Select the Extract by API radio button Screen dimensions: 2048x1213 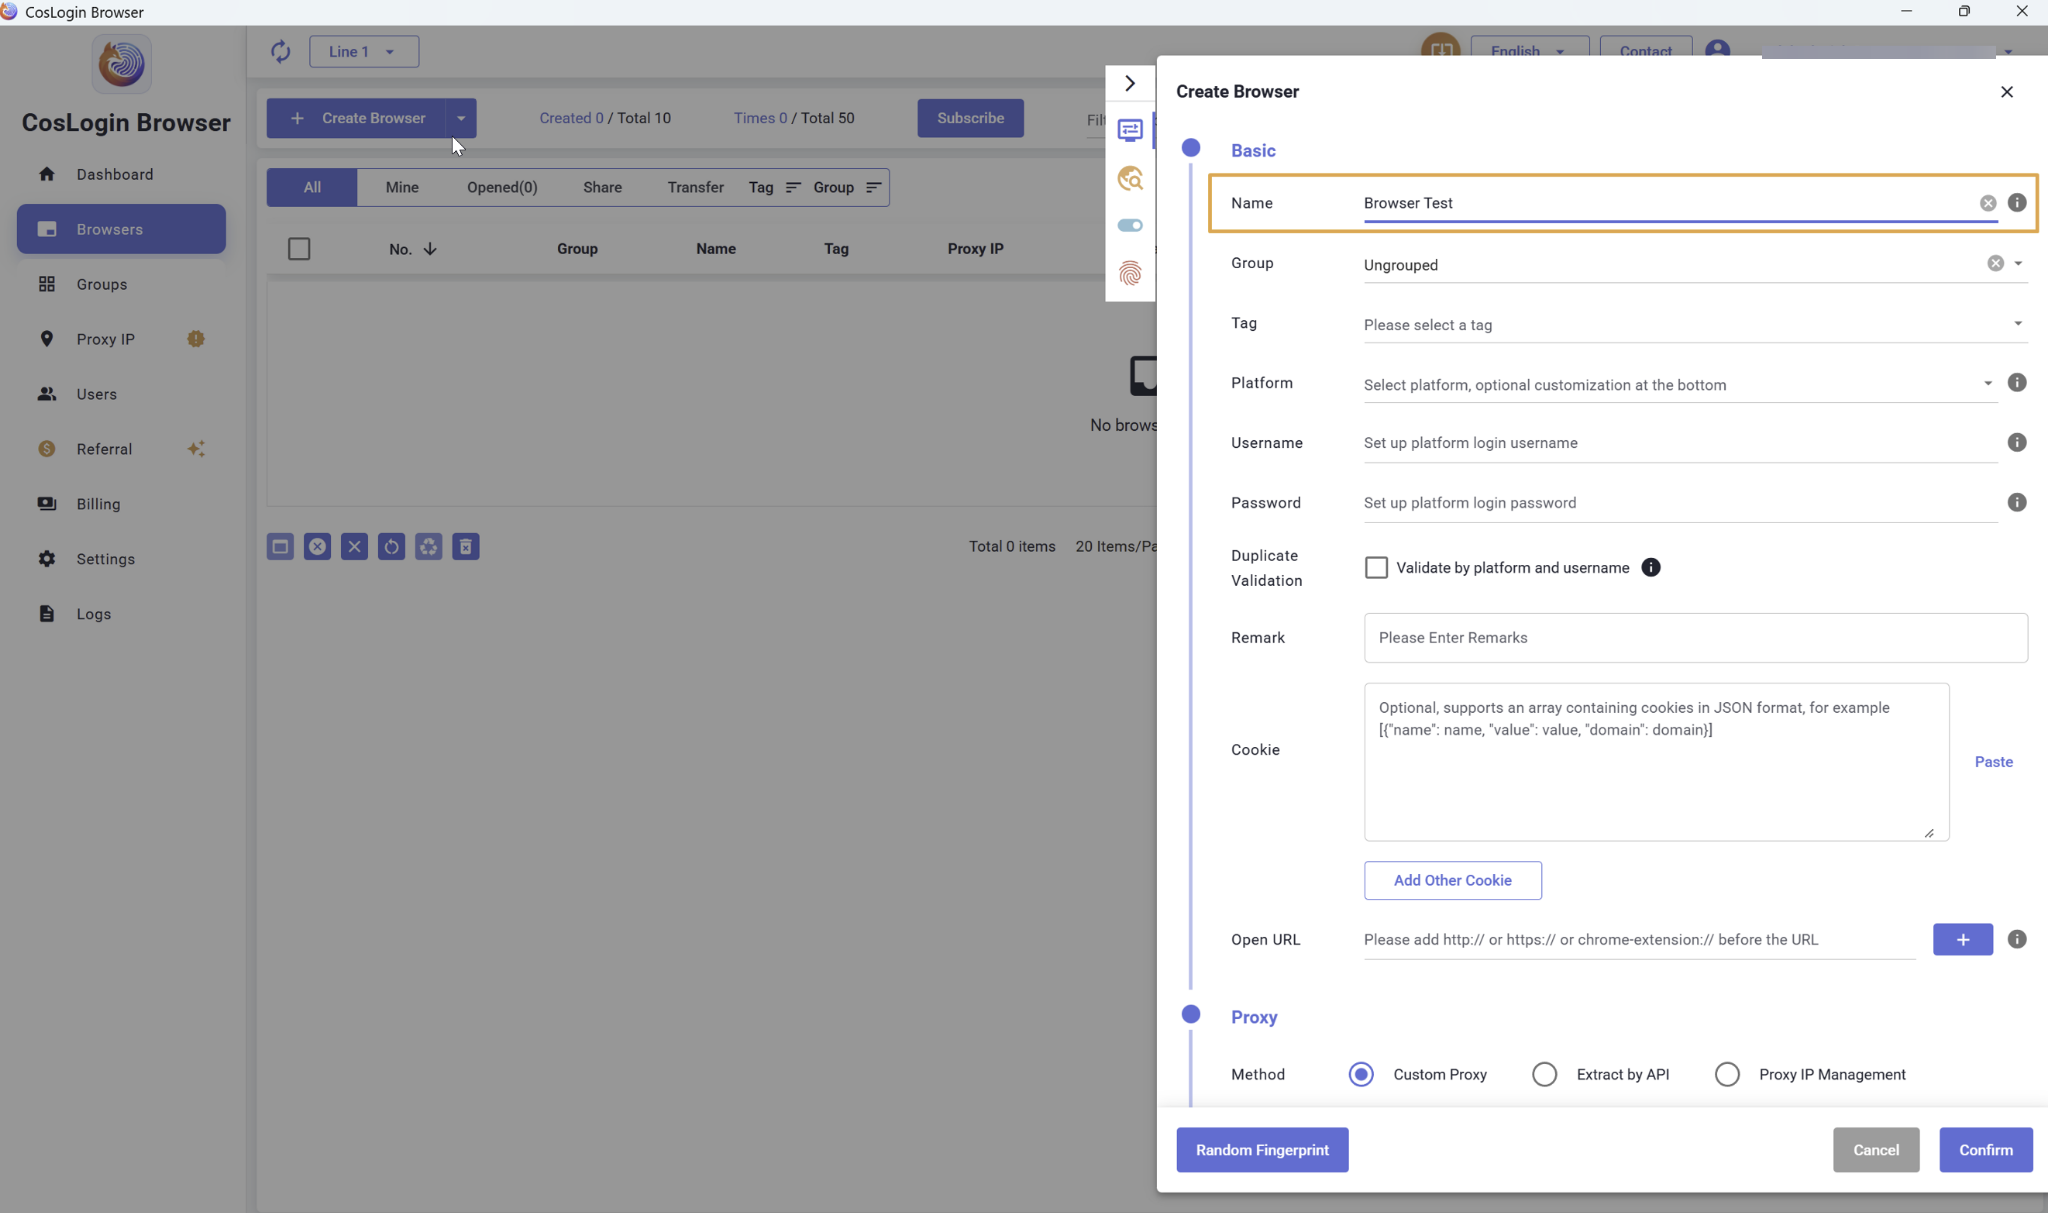1544,1074
